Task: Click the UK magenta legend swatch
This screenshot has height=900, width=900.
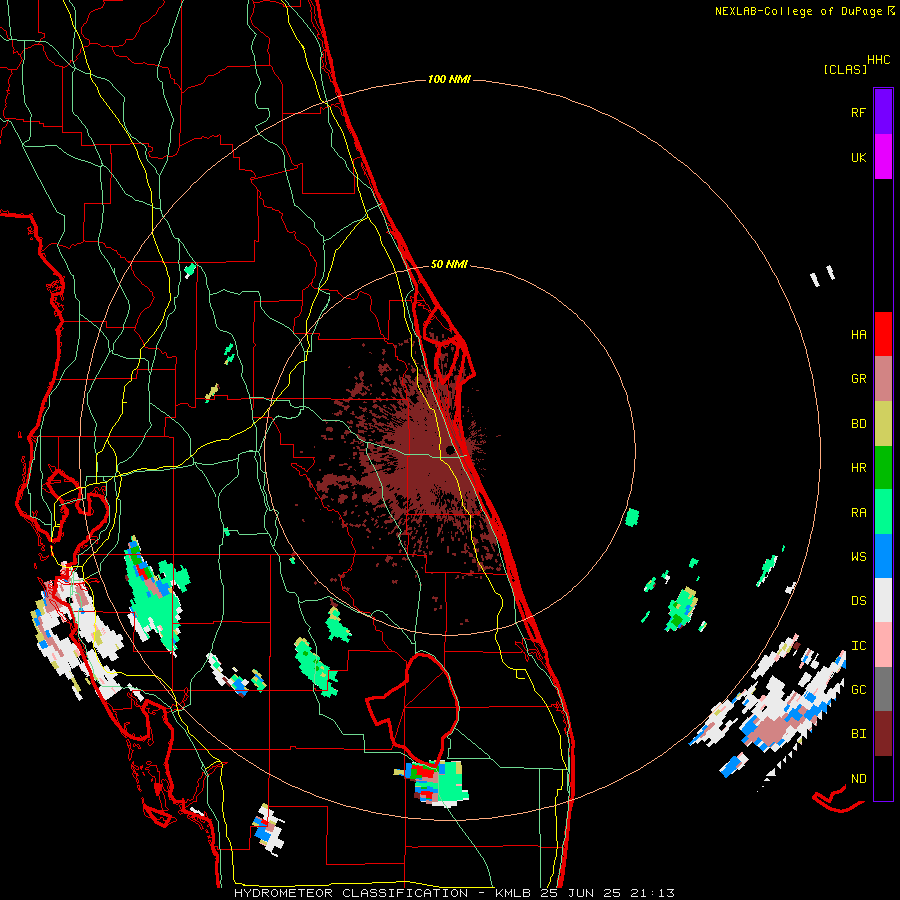Action: click(x=883, y=156)
